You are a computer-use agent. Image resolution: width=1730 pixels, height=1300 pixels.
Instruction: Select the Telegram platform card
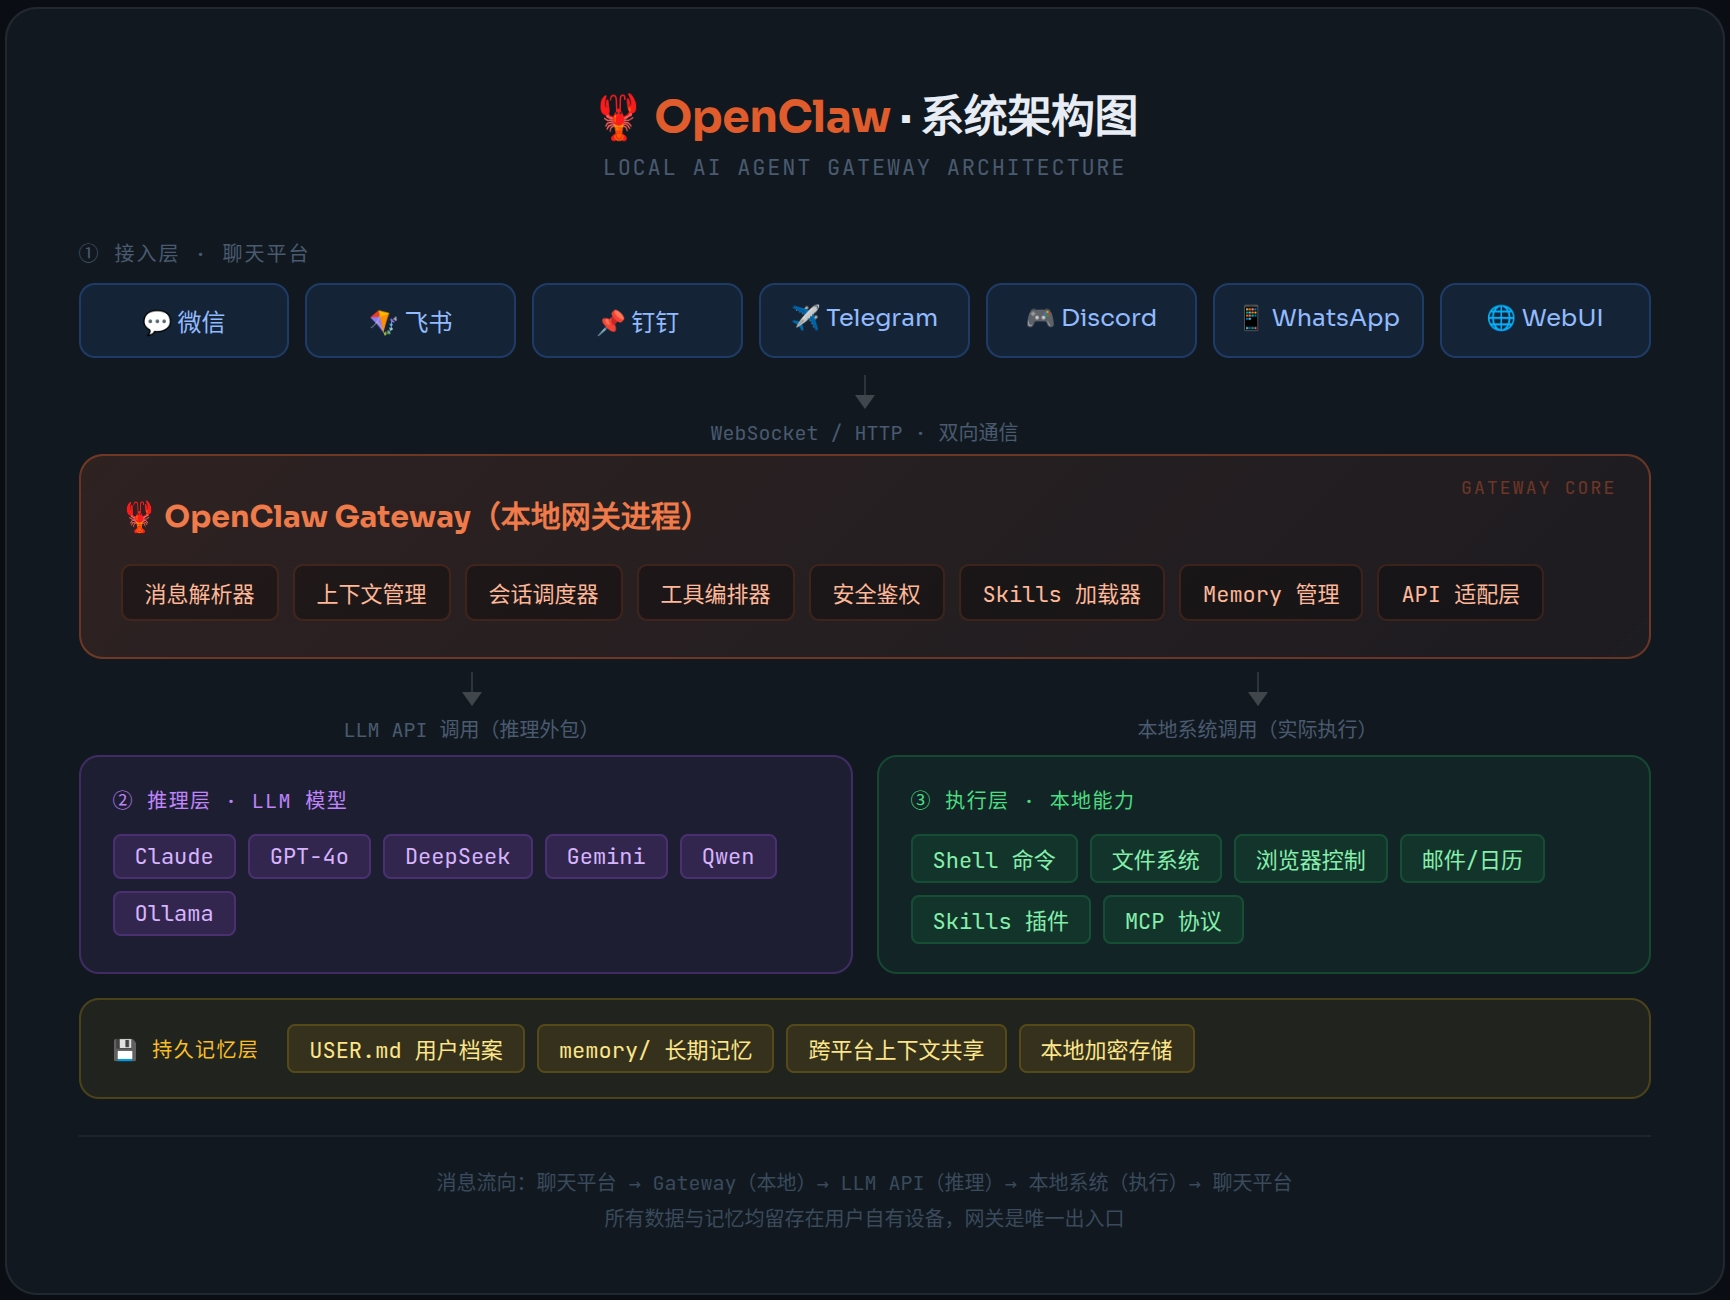coord(864,320)
